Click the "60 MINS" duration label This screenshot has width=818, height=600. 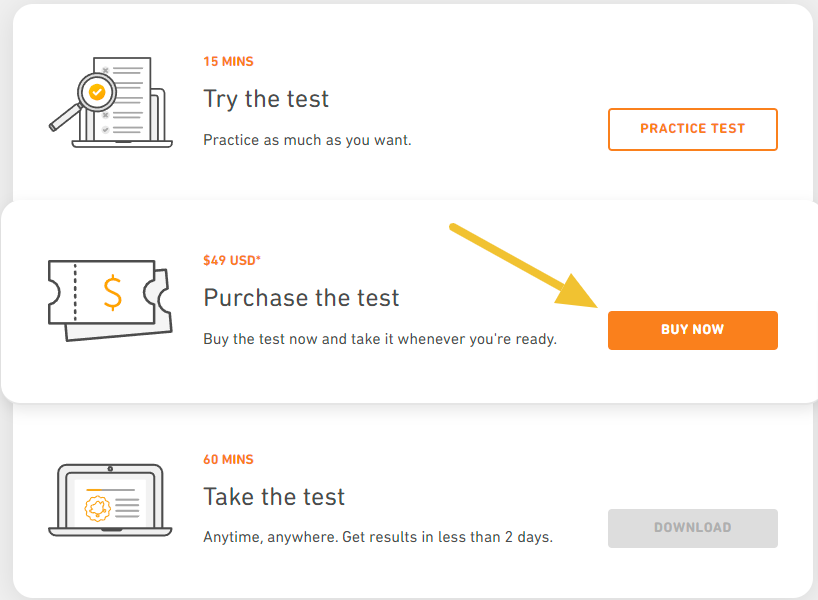pos(228,460)
